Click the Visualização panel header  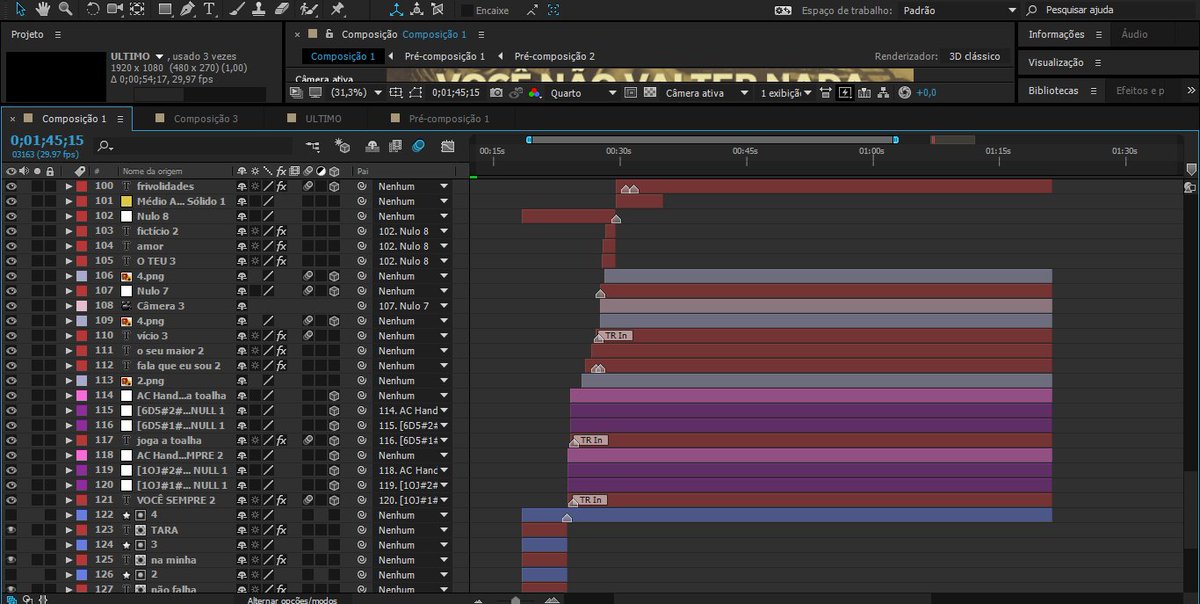(x=1056, y=62)
